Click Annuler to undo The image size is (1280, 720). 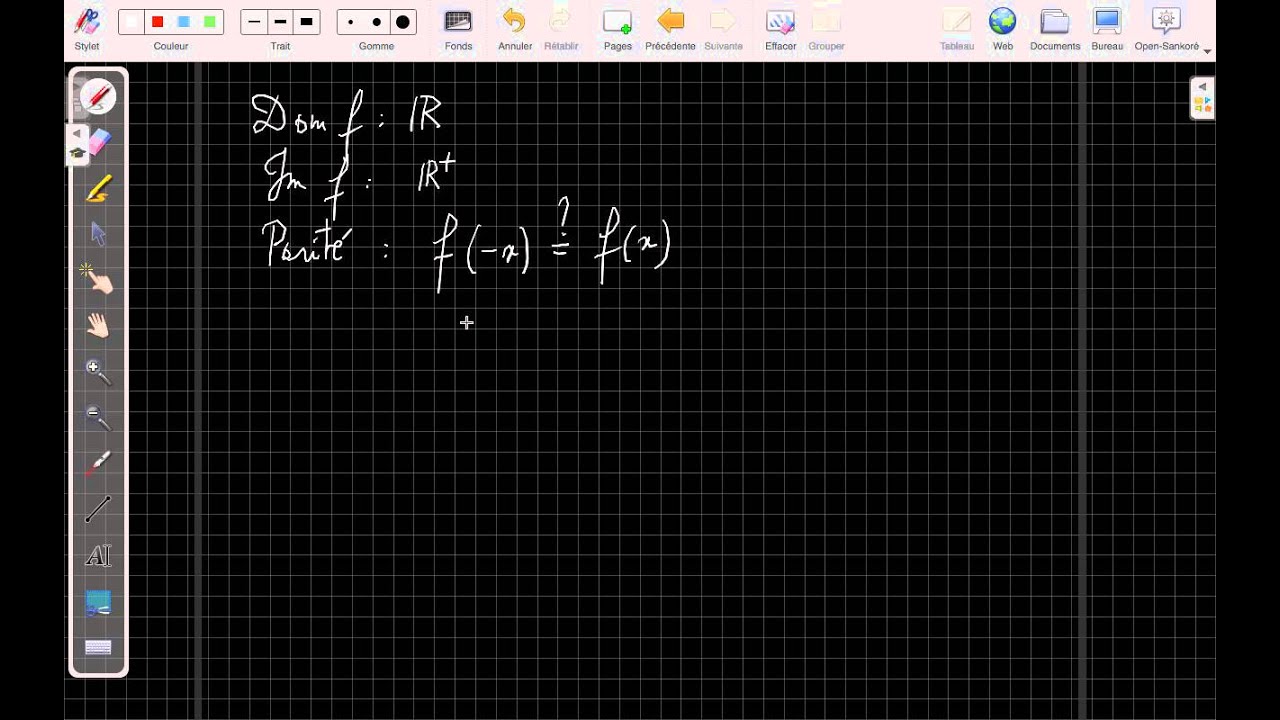[x=515, y=28]
